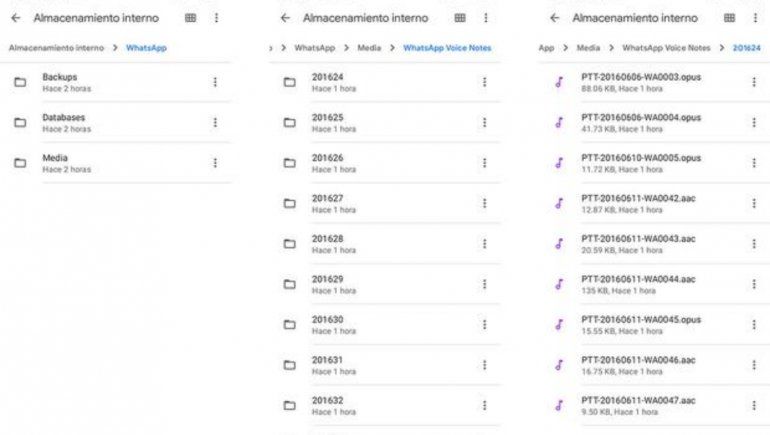The width and height of the screenshot is (770, 435).
Task: Open the app overflow menu in the 201624 panel
Action: click(x=755, y=18)
